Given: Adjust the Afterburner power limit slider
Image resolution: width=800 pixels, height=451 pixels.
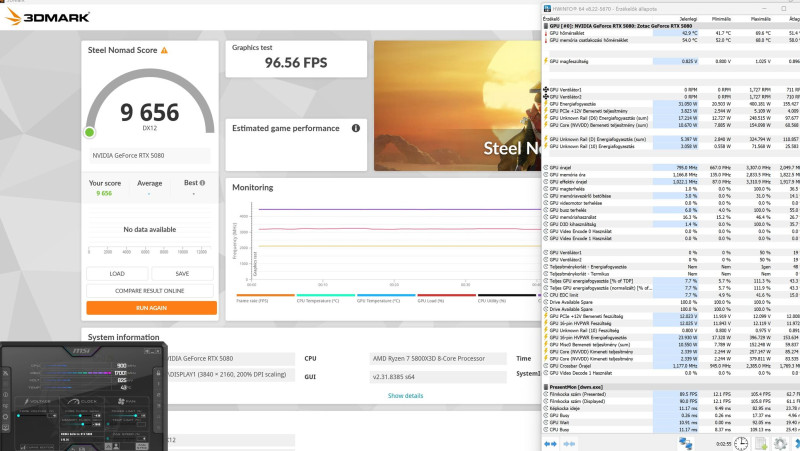Looking at the screenshot, I should 122,416.
